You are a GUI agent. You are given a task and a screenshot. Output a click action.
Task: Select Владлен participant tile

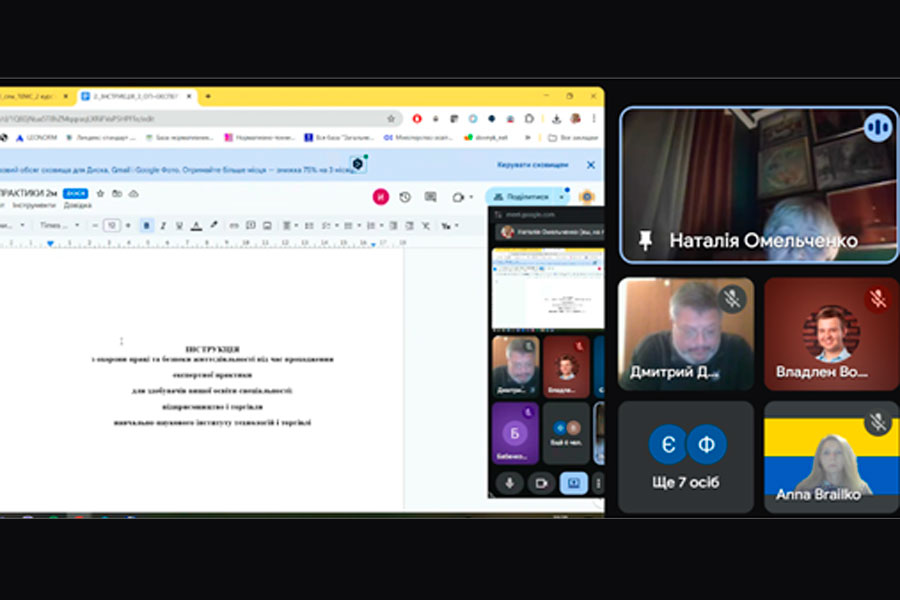(x=831, y=334)
